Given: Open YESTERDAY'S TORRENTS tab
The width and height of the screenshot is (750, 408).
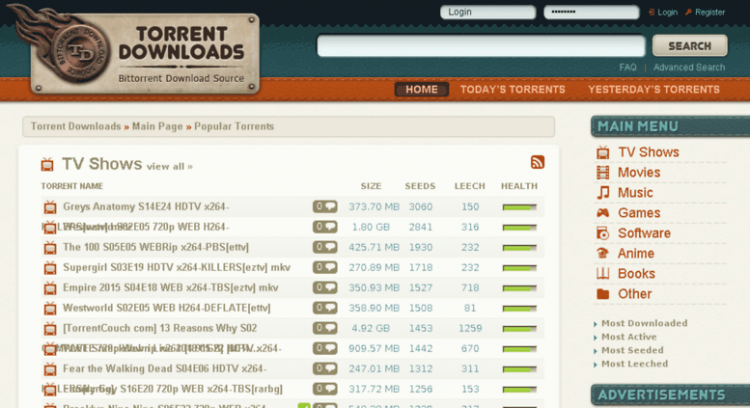Looking at the screenshot, I should 654,89.
